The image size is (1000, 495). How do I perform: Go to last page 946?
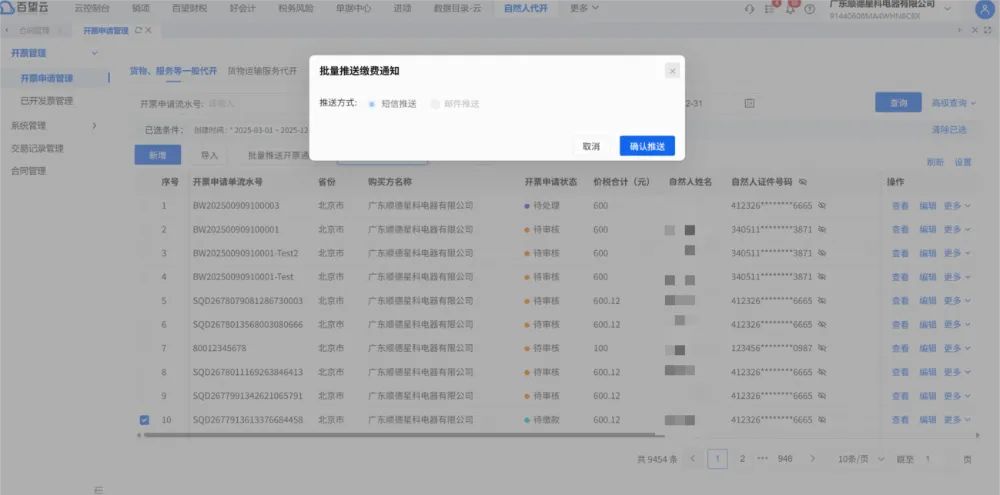[x=785, y=459]
